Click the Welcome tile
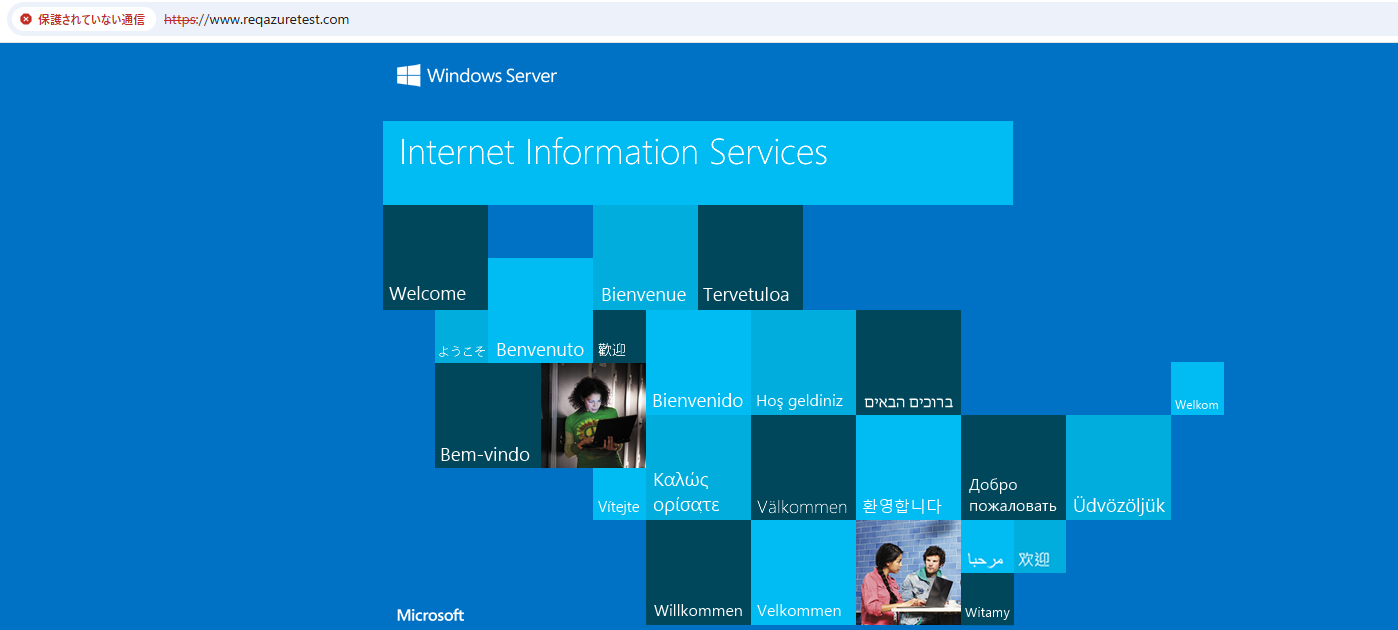 (435, 258)
